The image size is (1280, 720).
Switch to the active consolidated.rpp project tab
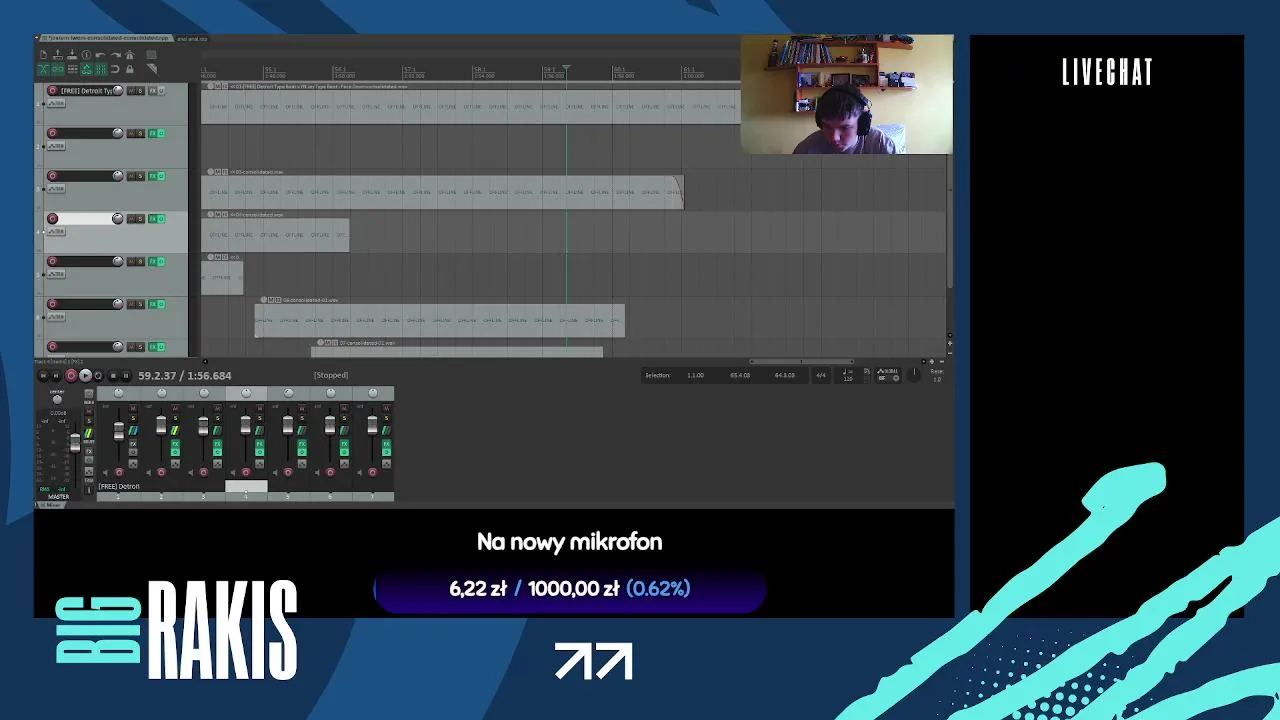click(107, 38)
